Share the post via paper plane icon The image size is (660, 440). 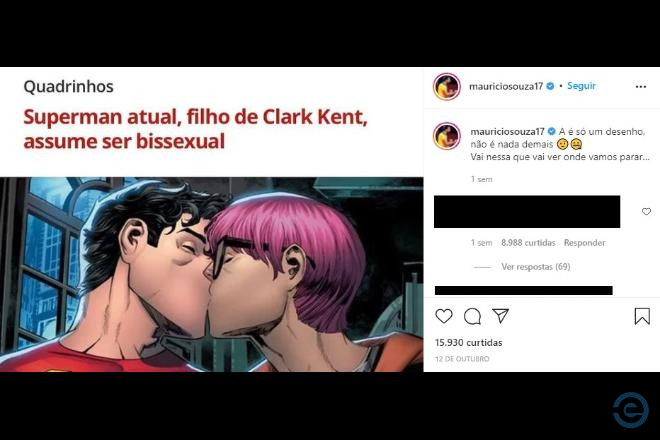coord(500,316)
